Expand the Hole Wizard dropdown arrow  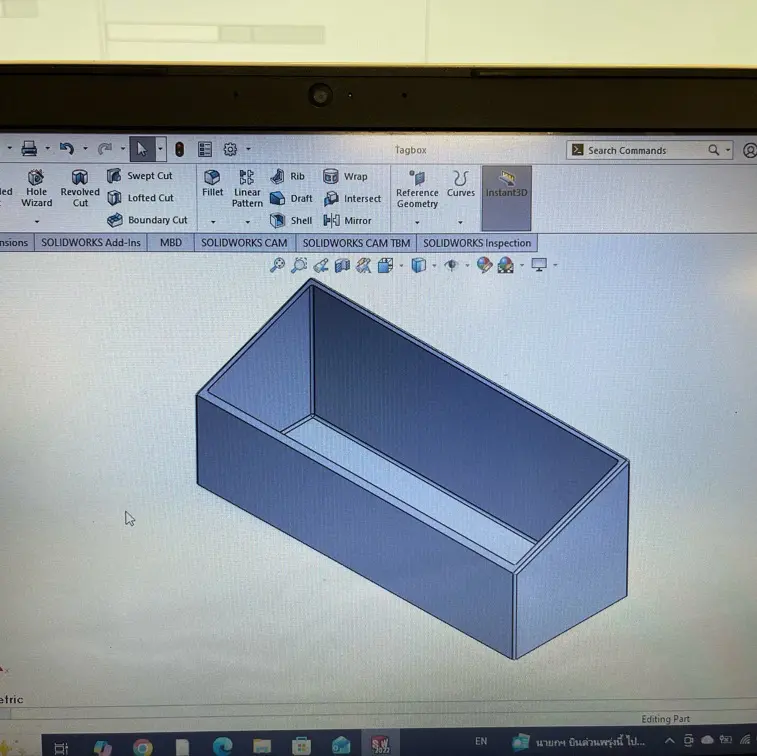pyautogui.click(x=37, y=222)
